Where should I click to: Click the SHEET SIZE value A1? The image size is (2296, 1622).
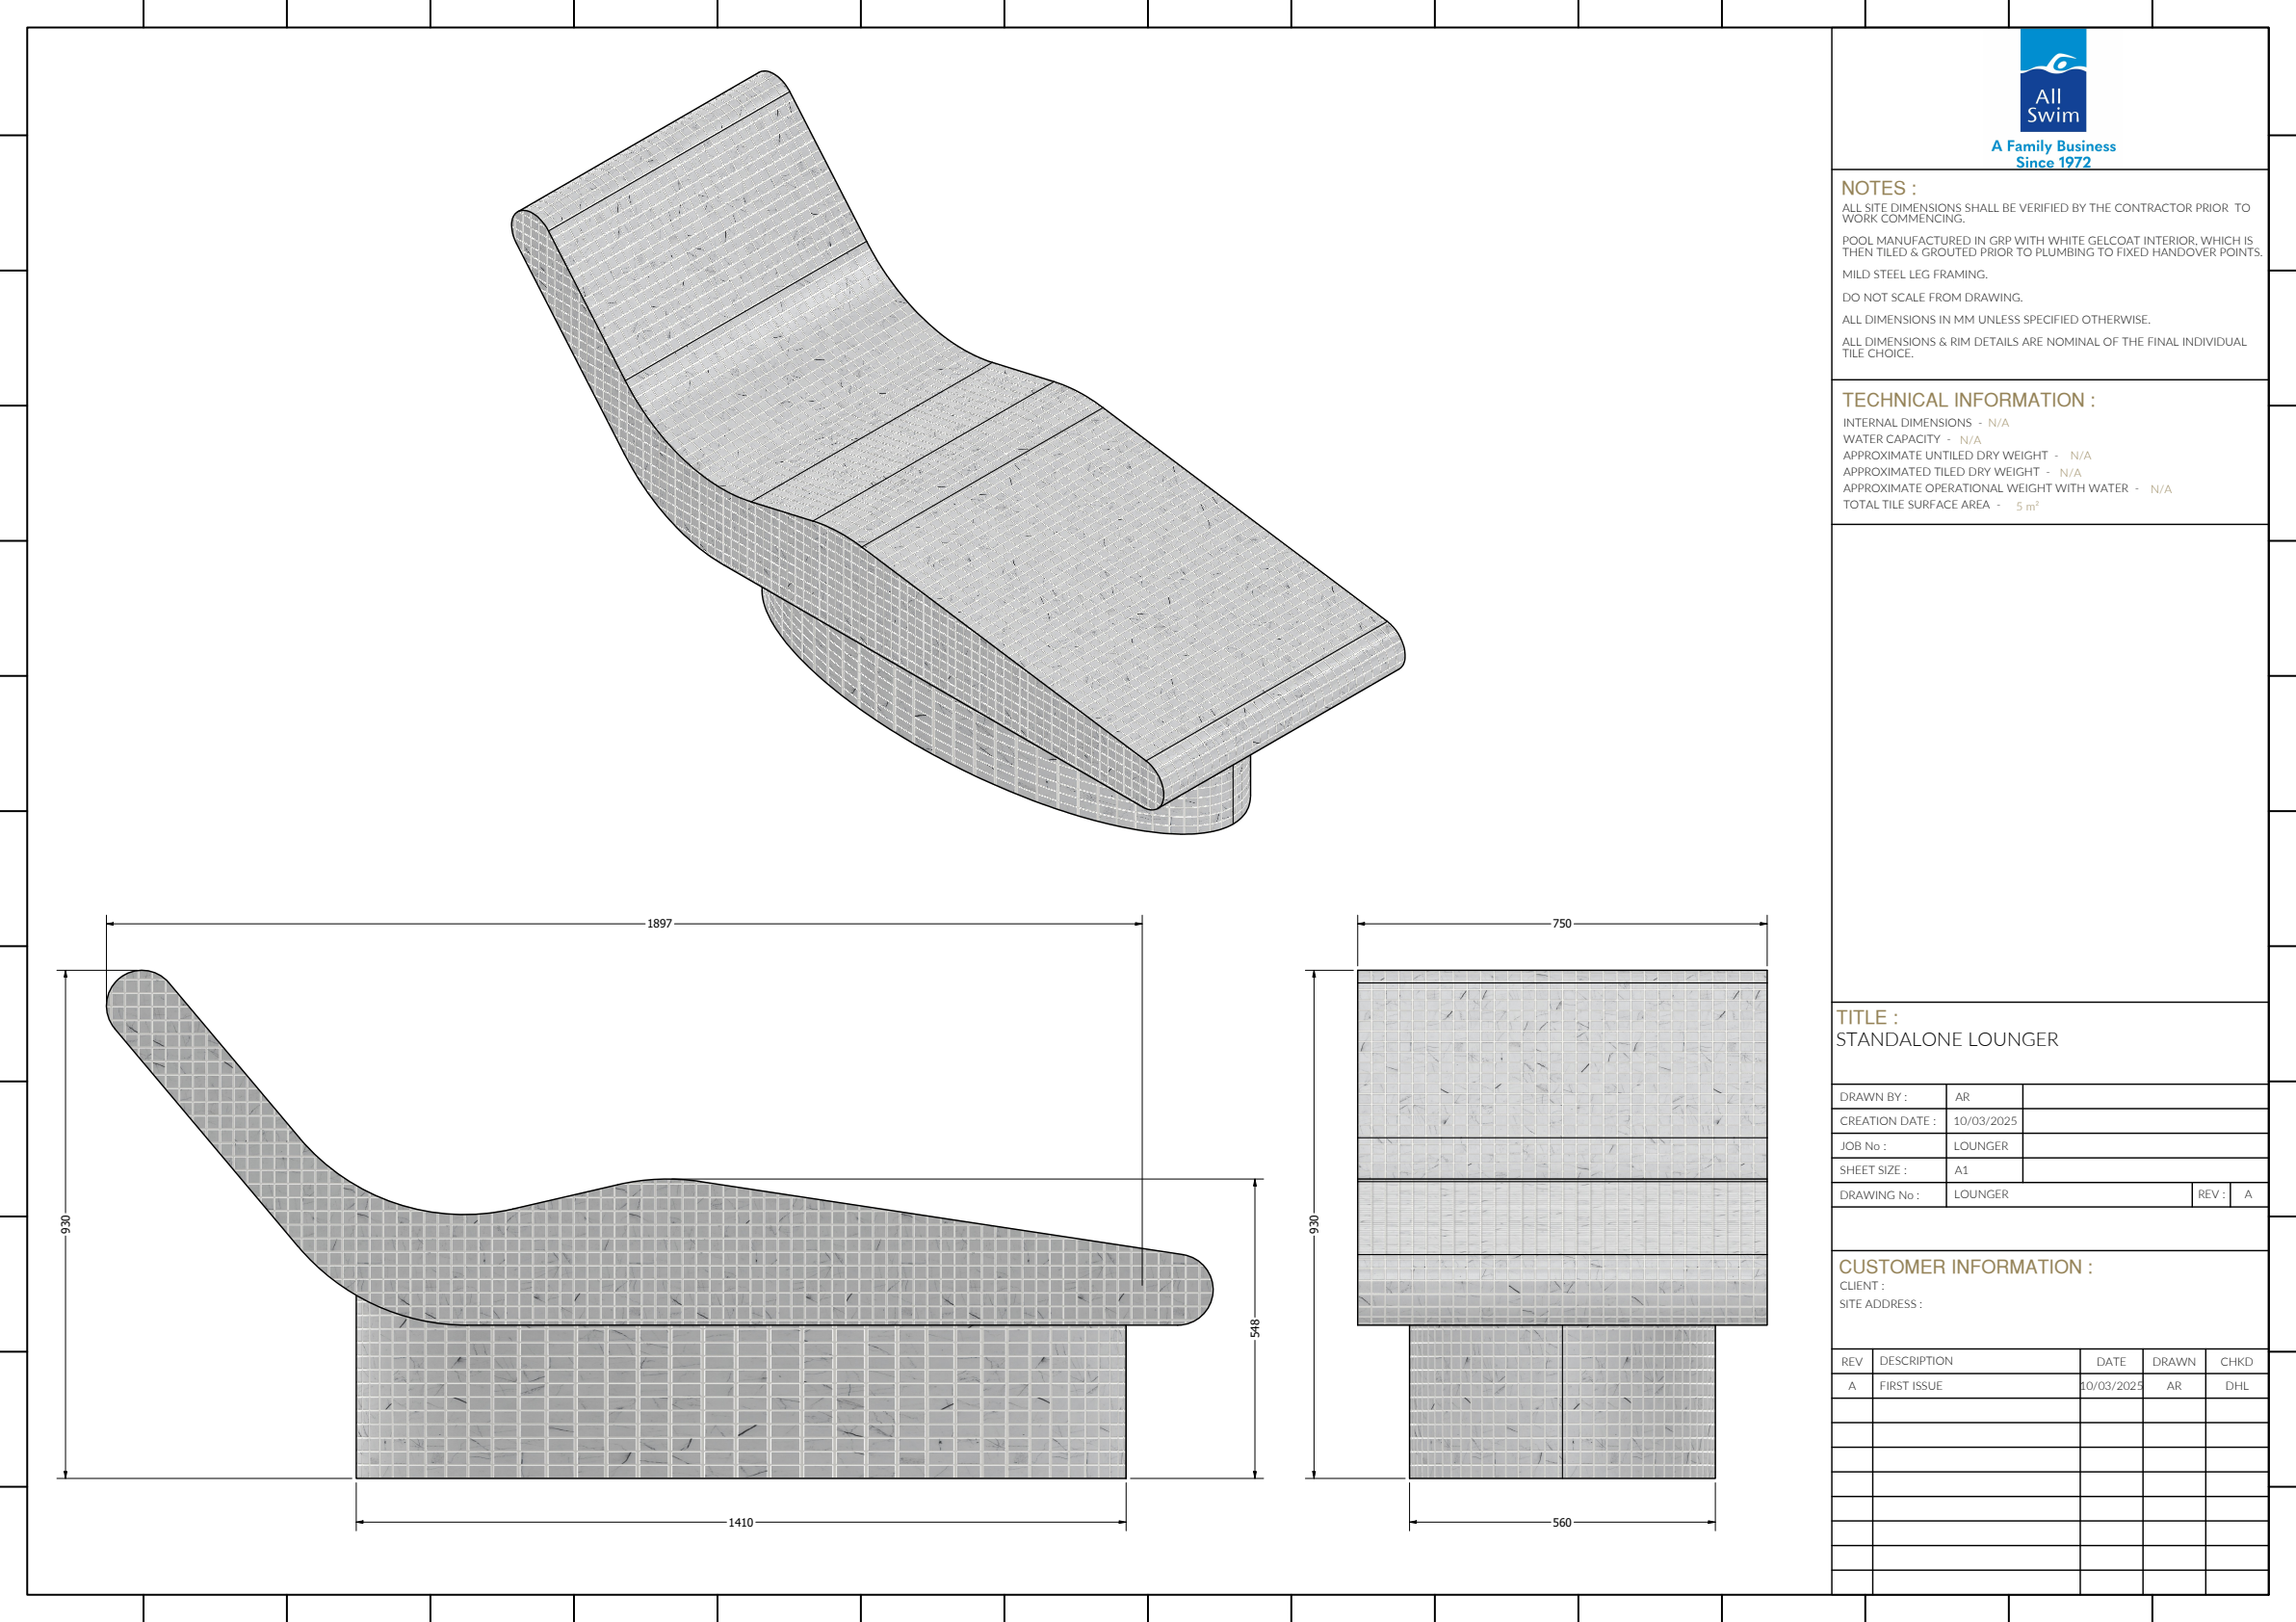[1961, 1170]
